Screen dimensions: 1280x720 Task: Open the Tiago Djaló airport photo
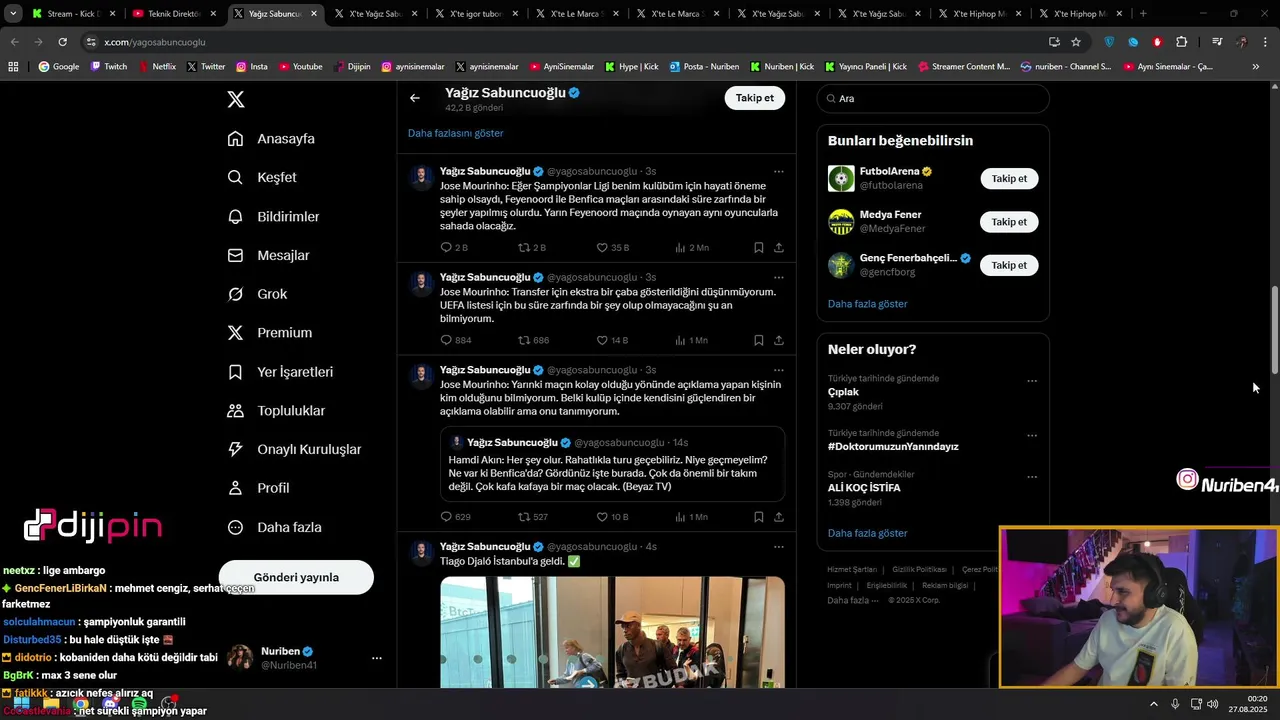coord(612,632)
